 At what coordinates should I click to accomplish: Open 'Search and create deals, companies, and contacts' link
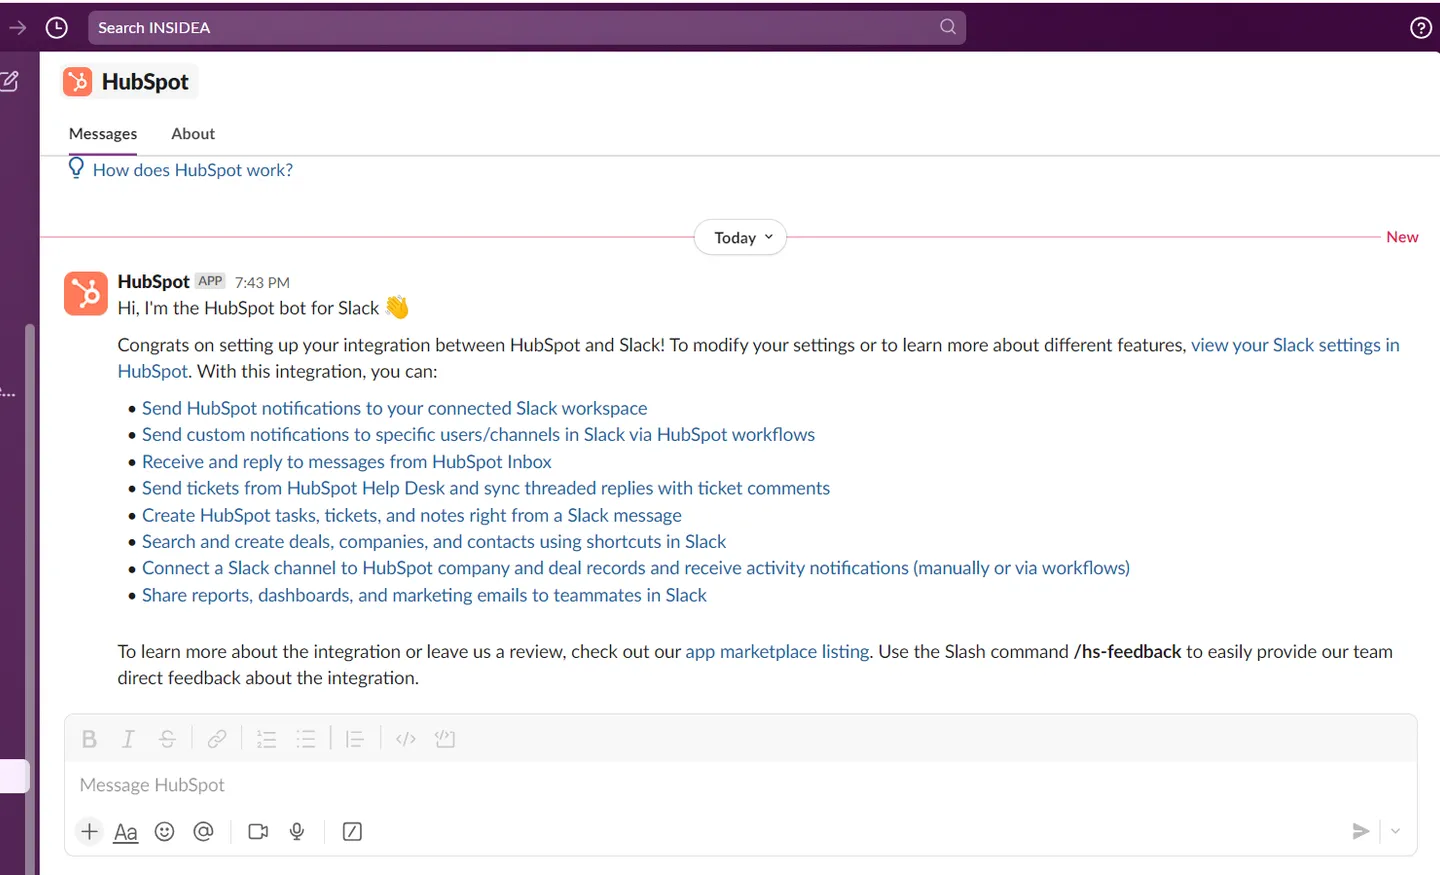tap(434, 542)
